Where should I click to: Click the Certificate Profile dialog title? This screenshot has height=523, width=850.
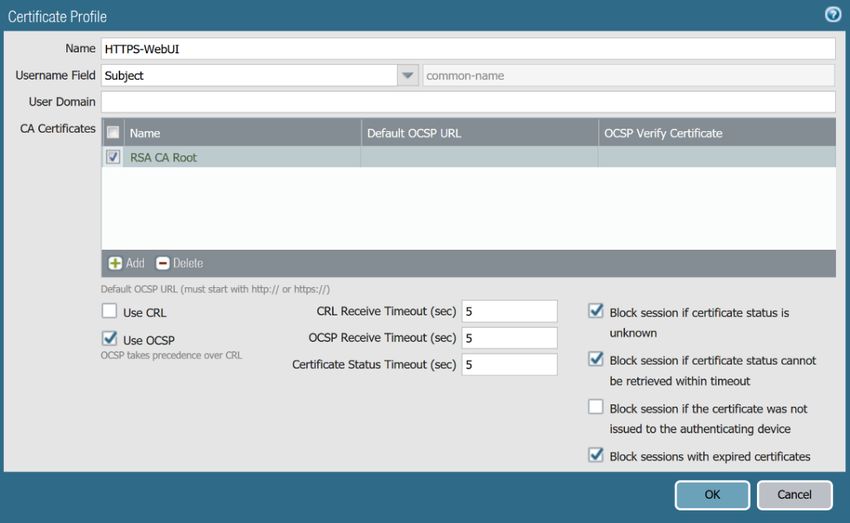coord(57,17)
